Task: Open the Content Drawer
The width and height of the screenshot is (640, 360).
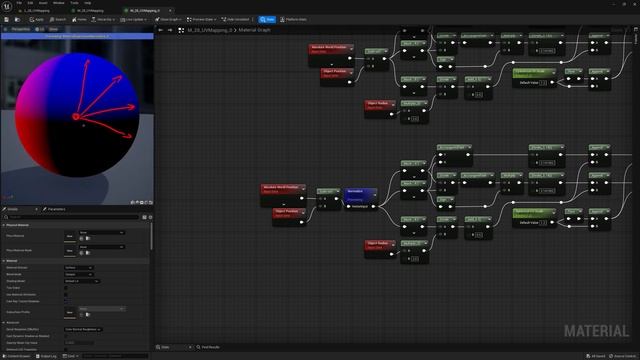Action: [17, 356]
